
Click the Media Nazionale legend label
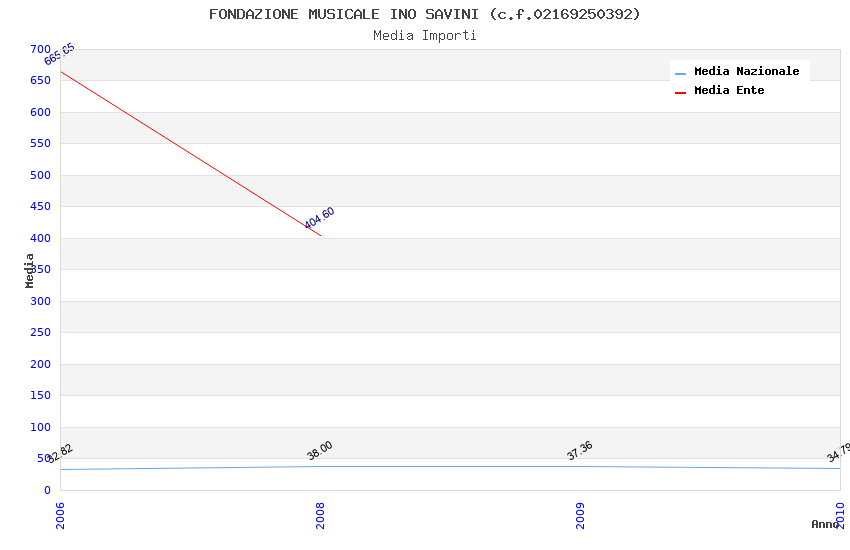click(746, 71)
